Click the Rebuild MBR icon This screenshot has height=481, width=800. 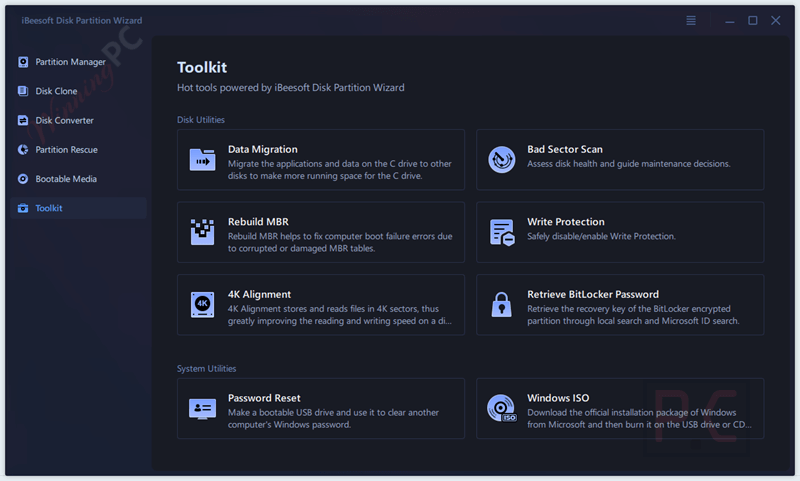(203, 232)
